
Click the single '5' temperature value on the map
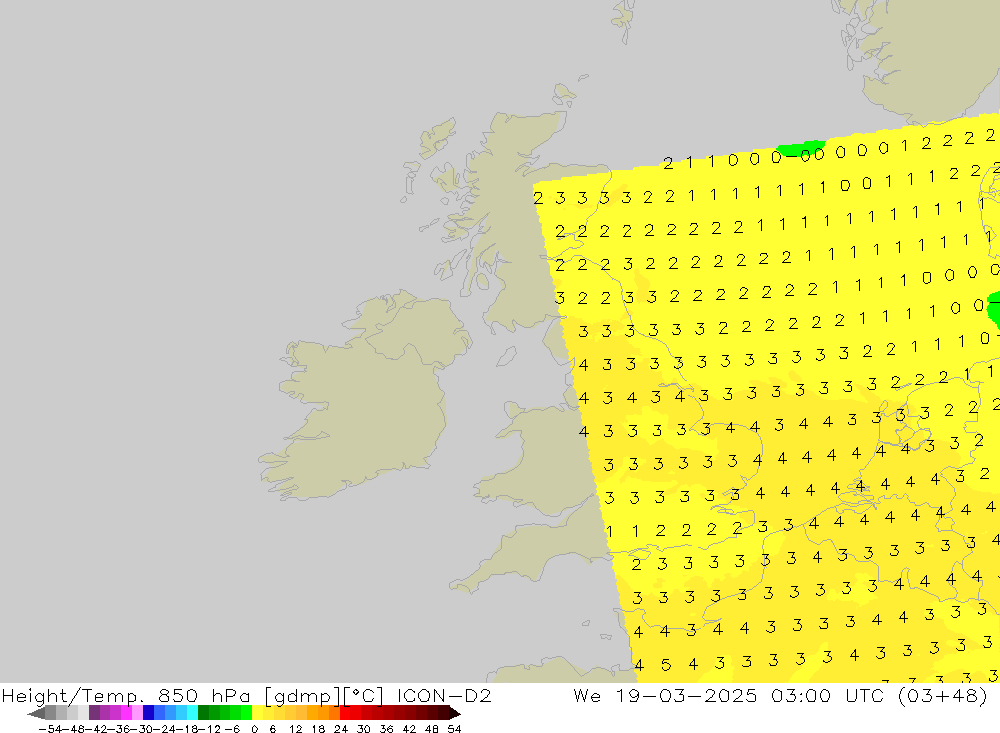(x=666, y=665)
